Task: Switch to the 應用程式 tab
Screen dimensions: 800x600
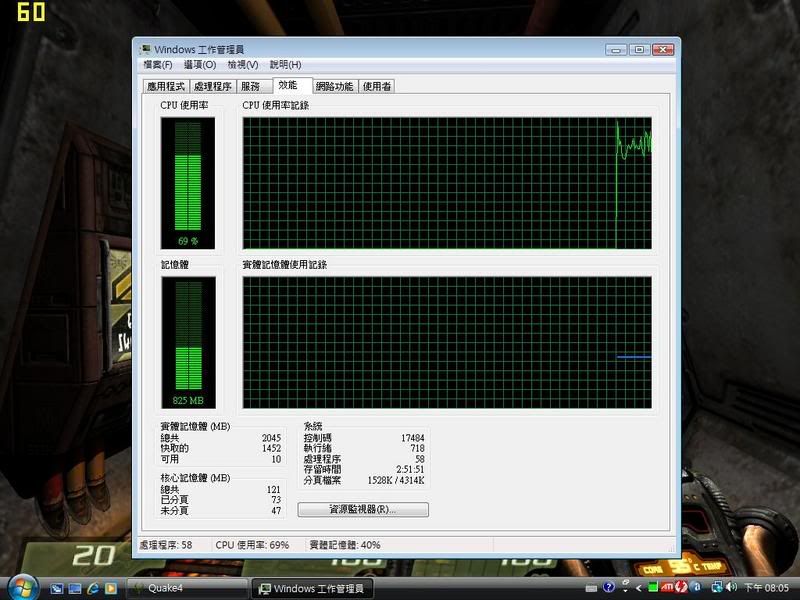Action: [165, 87]
